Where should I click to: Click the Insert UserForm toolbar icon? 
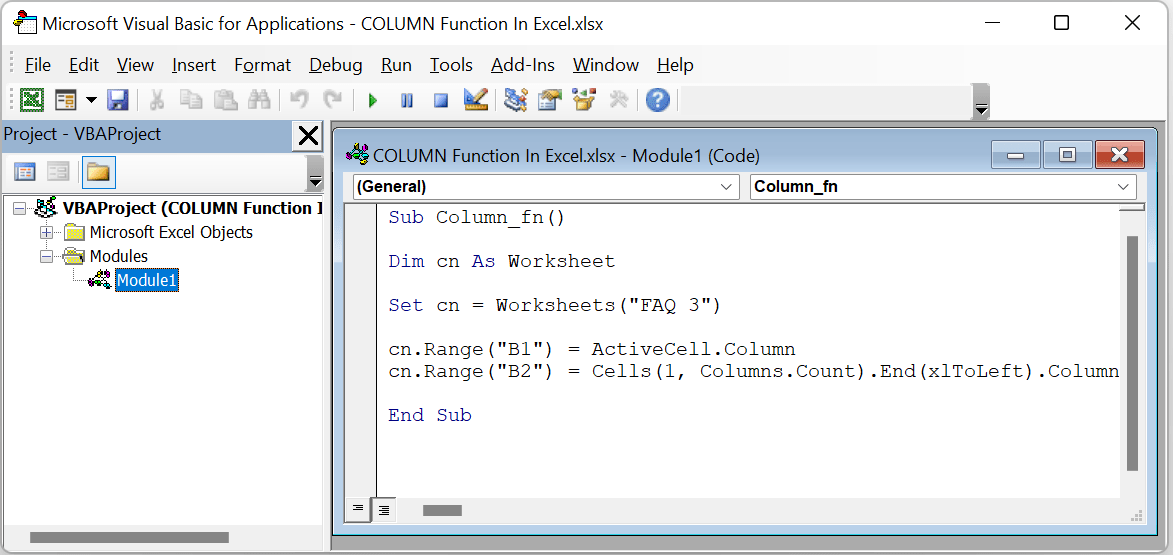point(67,99)
